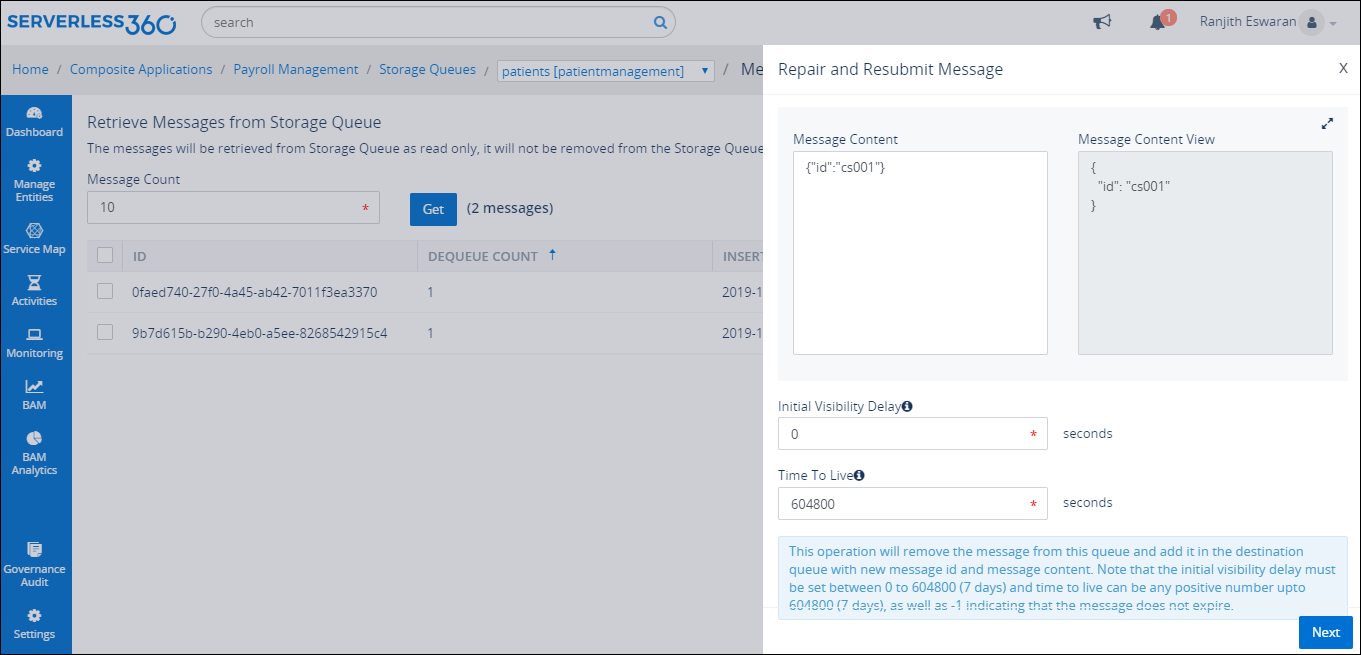The image size is (1361, 655).
Task: Check message starting with 0faed740
Action: (x=104, y=291)
